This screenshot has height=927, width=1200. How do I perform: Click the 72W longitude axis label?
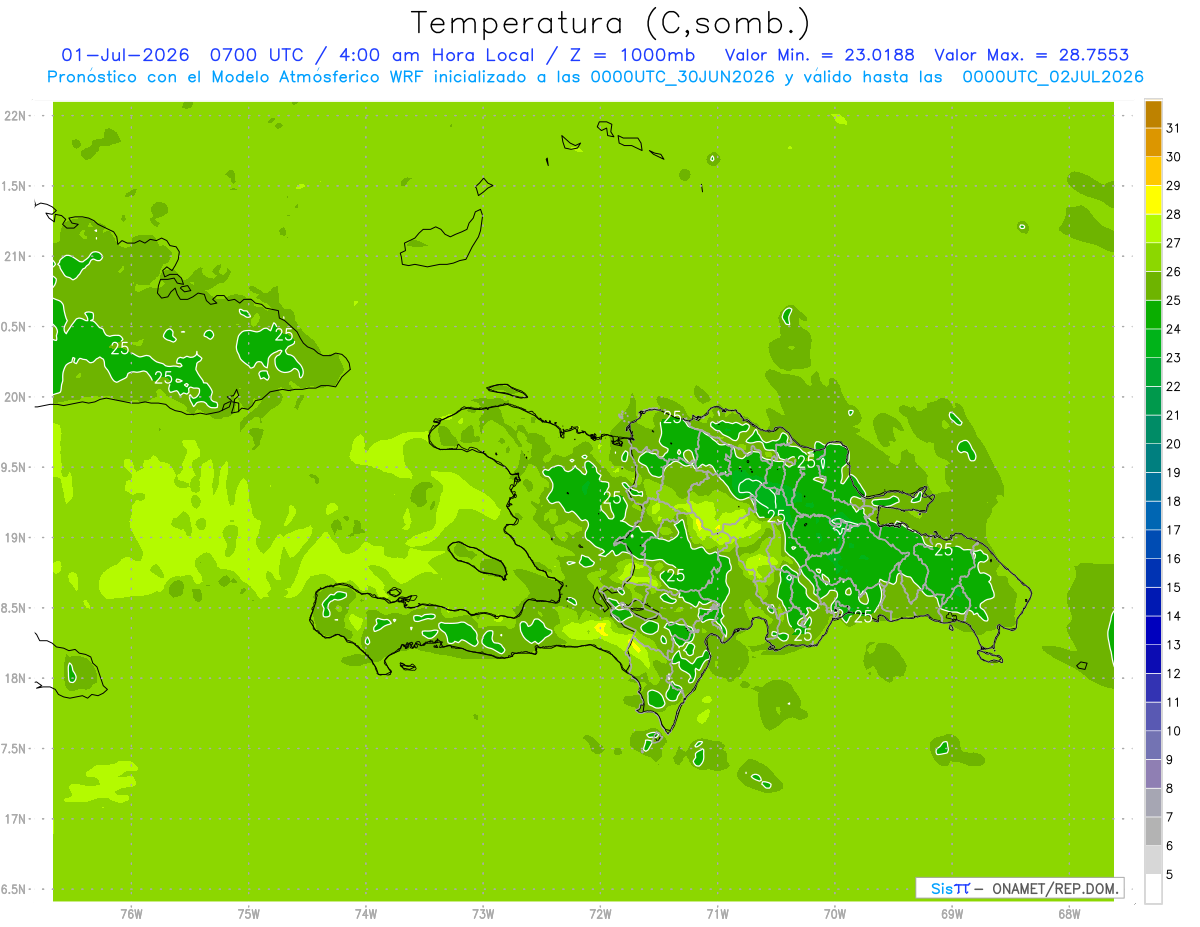[x=600, y=913]
